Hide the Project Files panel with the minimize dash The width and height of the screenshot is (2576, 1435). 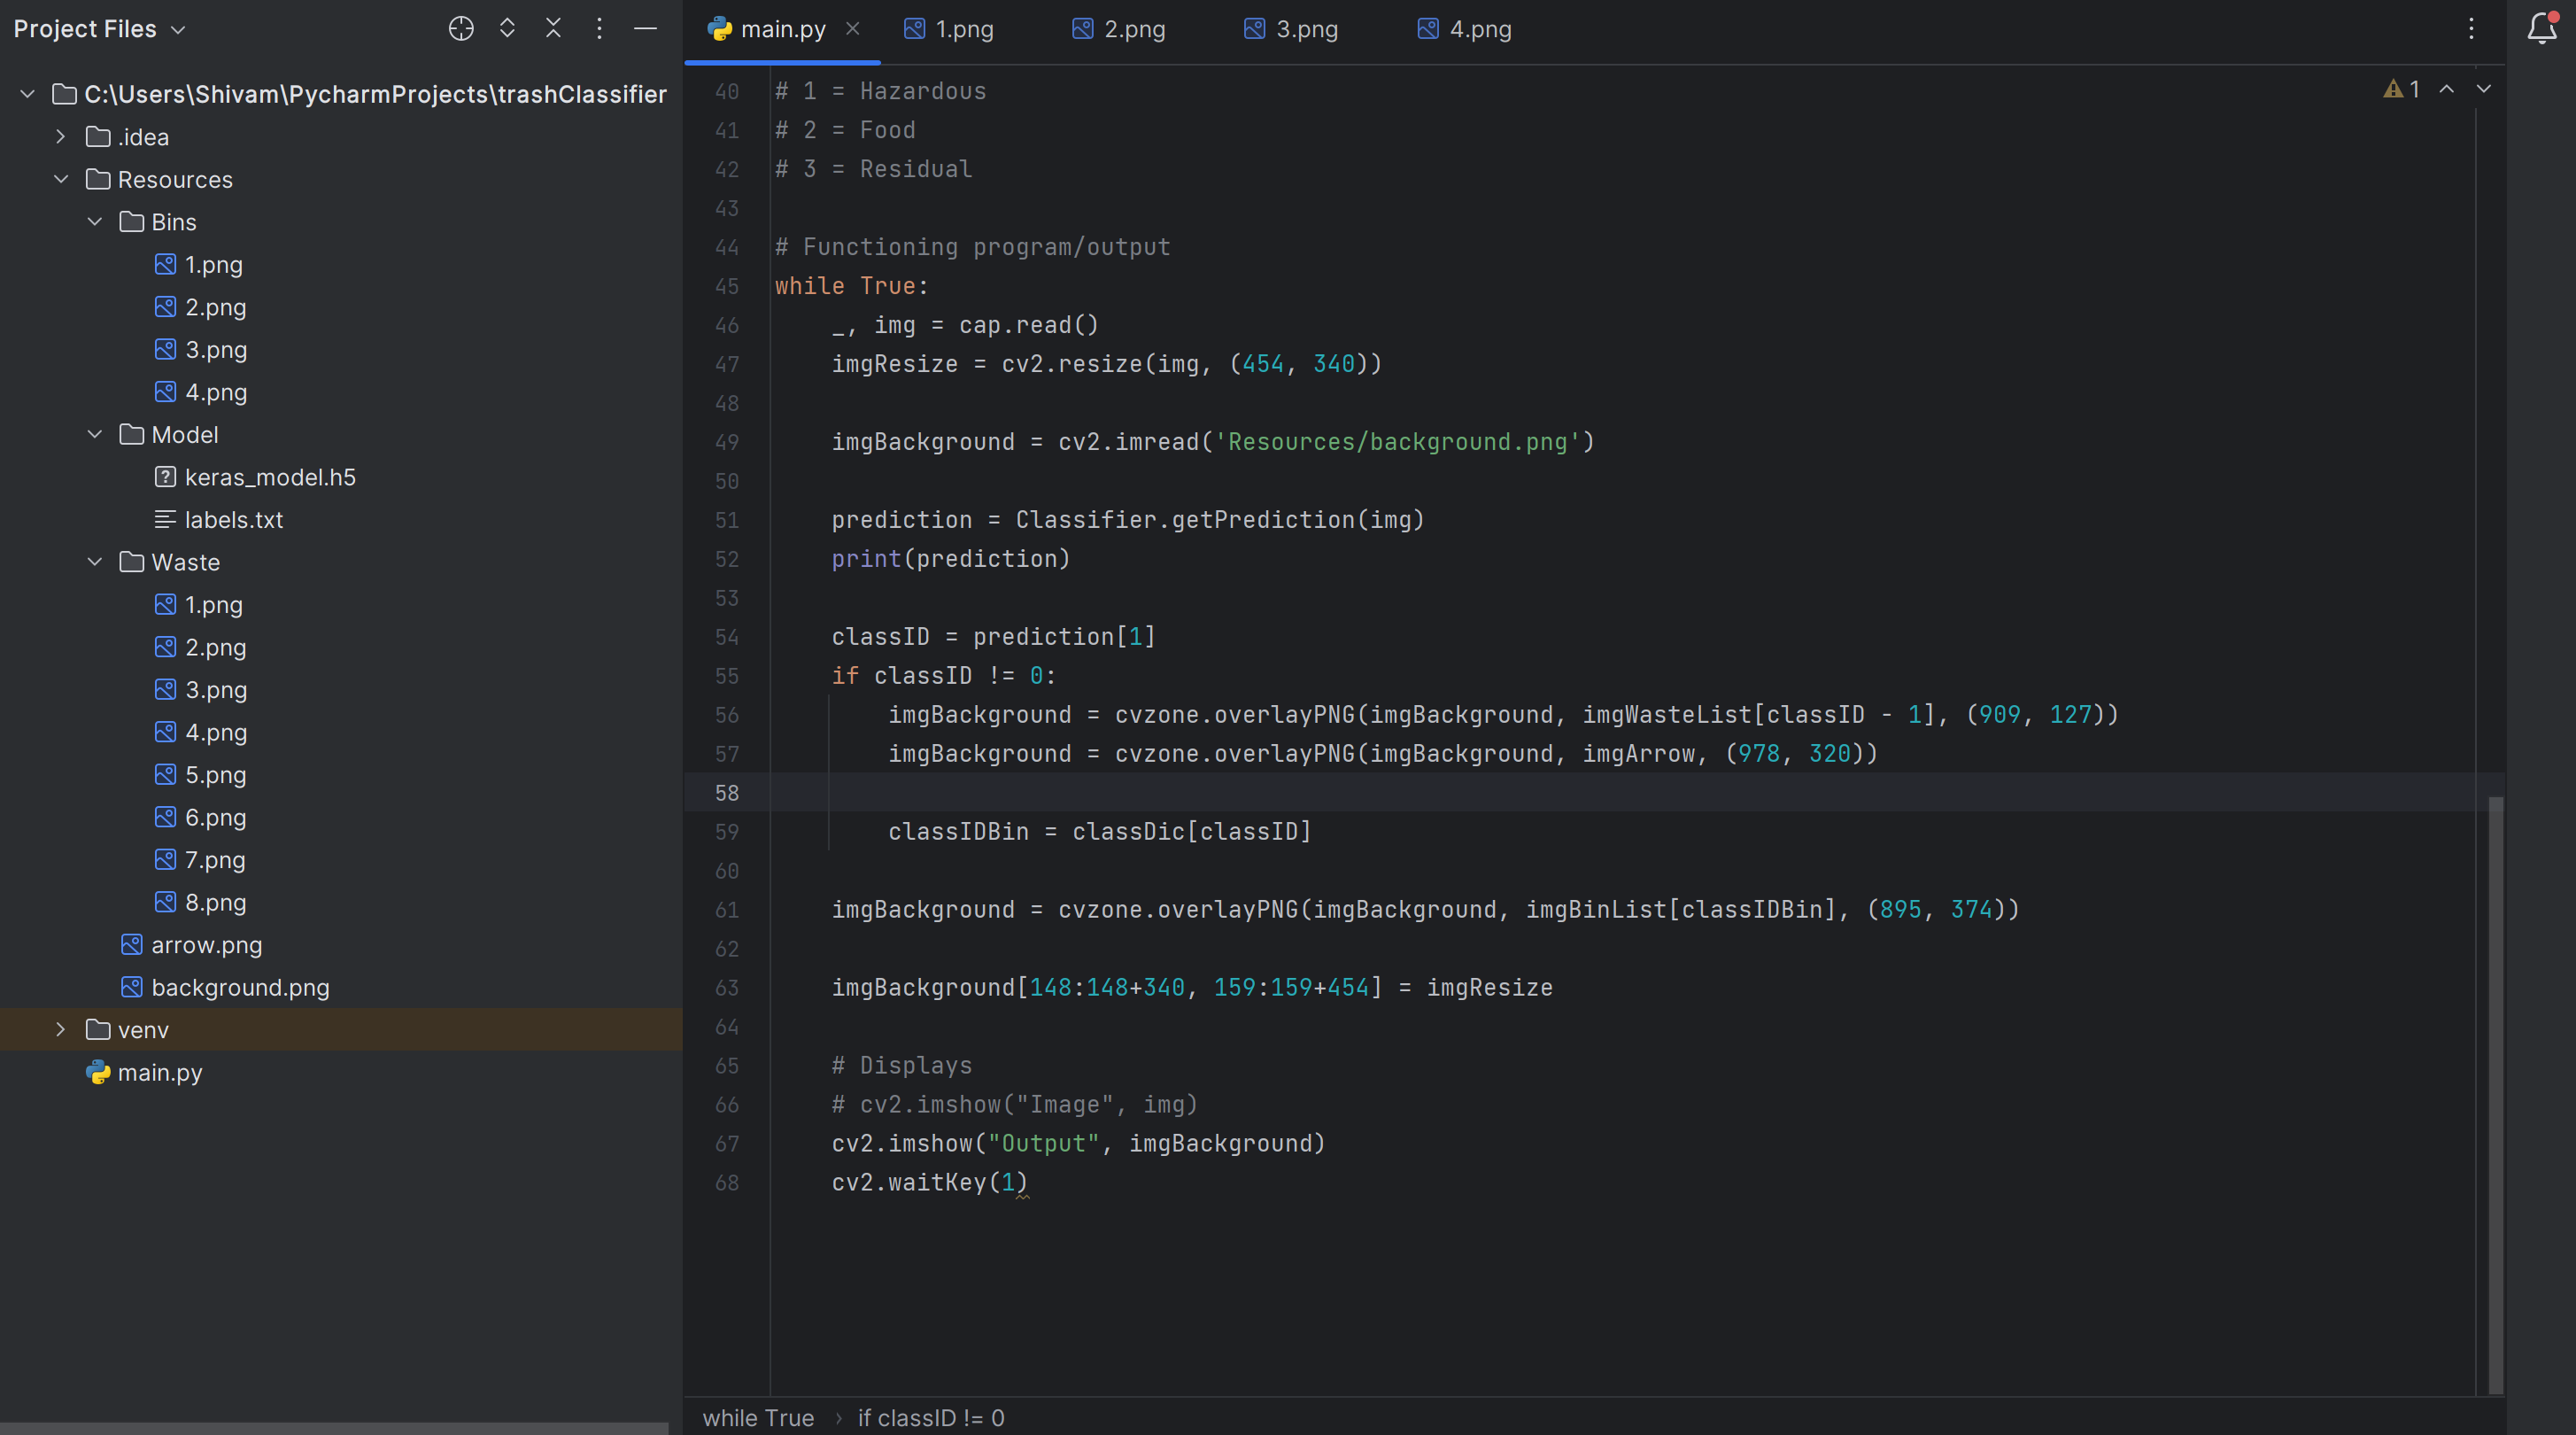(x=646, y=29)
